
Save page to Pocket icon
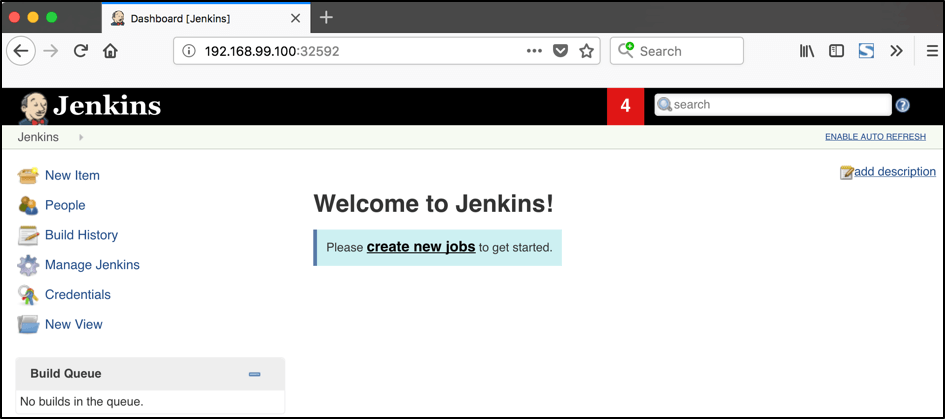(x=560, y=51)
